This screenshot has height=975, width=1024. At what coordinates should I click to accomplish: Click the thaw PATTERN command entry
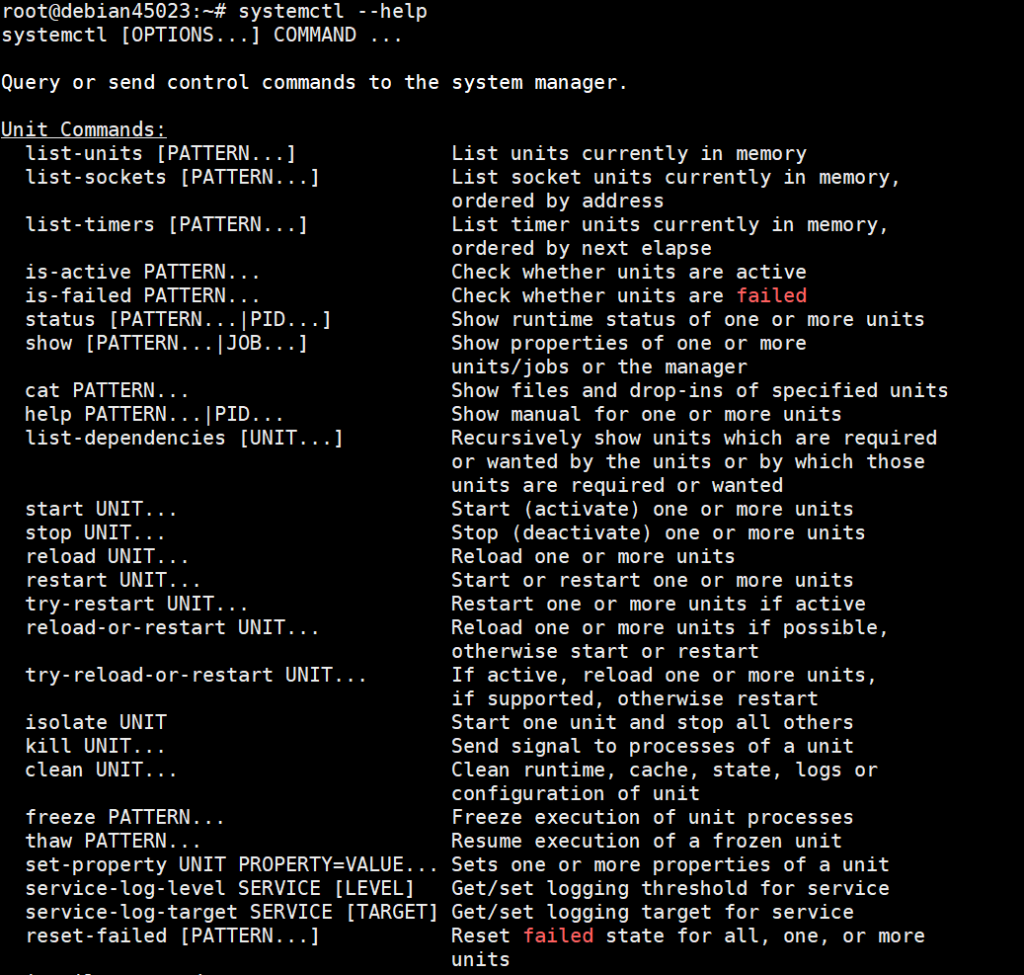pyautogui.click(x=113, y=841)
